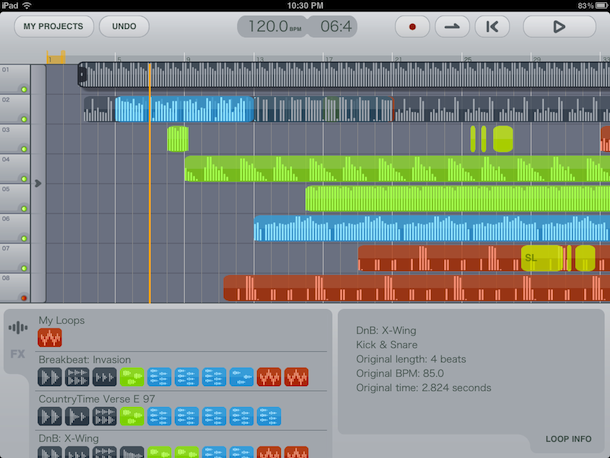Select the last orange loop in Breakbeat: Invasion

[x=296, y=377]
